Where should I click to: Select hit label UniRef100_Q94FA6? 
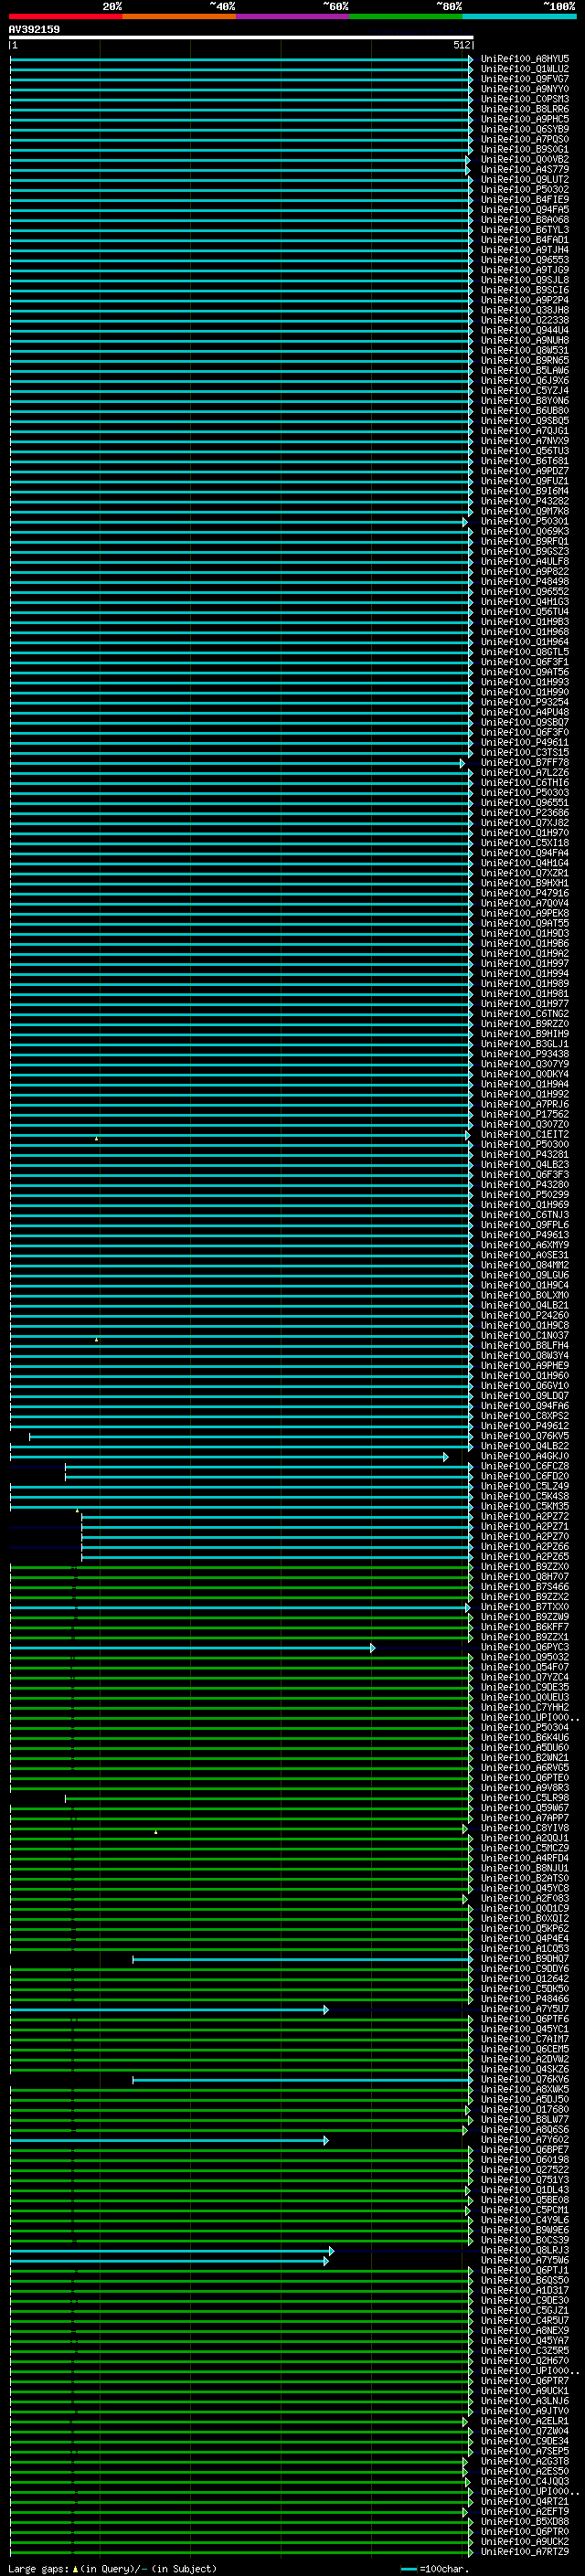click(525, 1405)
